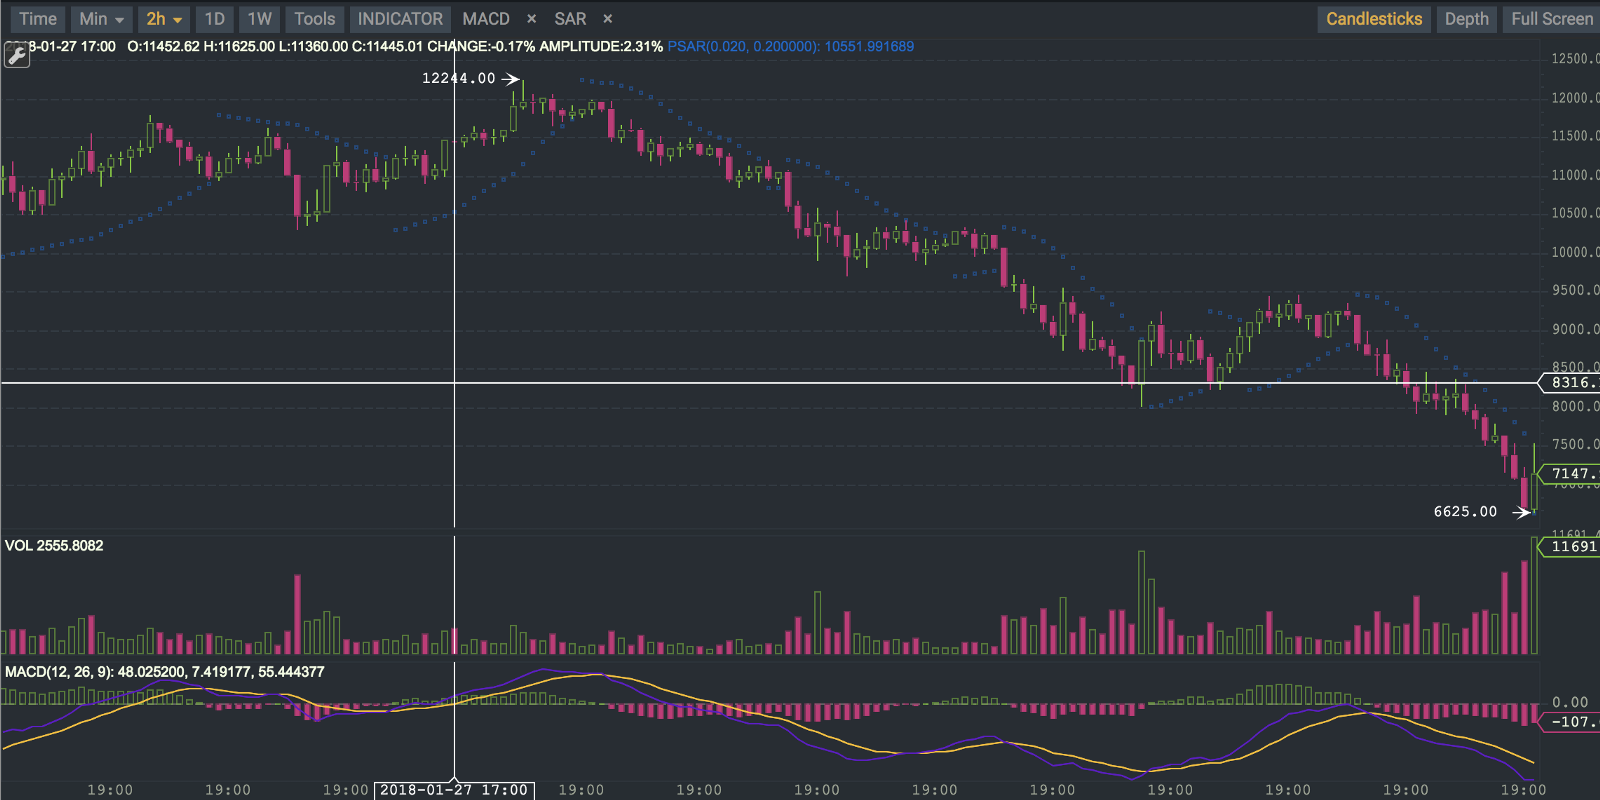Image resolution: width=1600 pixels, height=800 pixels.
Task: Click the 2018-01-27 17:00 time marker
Action: click(454, 790)
